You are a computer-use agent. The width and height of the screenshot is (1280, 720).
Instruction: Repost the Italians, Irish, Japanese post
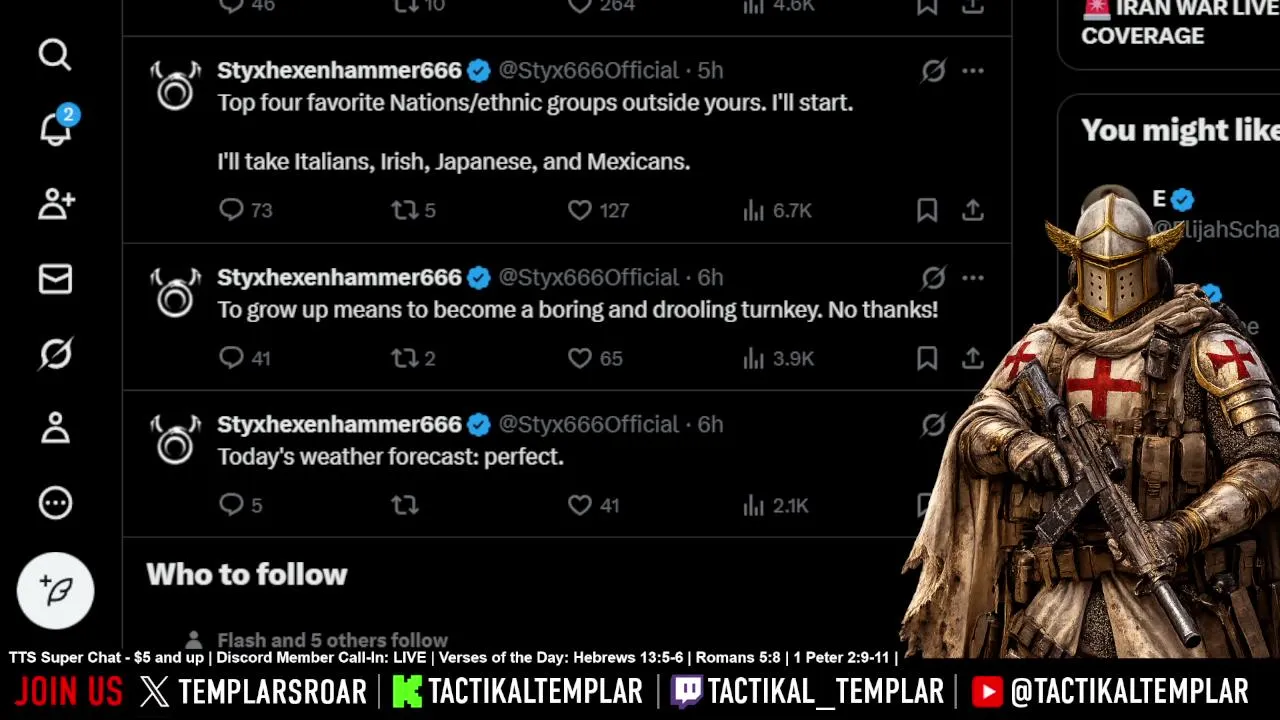(405, 210)
